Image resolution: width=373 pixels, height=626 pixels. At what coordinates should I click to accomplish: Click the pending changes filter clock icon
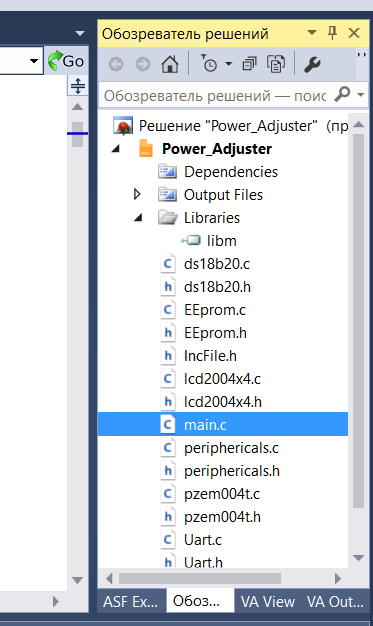click(209, 64)
